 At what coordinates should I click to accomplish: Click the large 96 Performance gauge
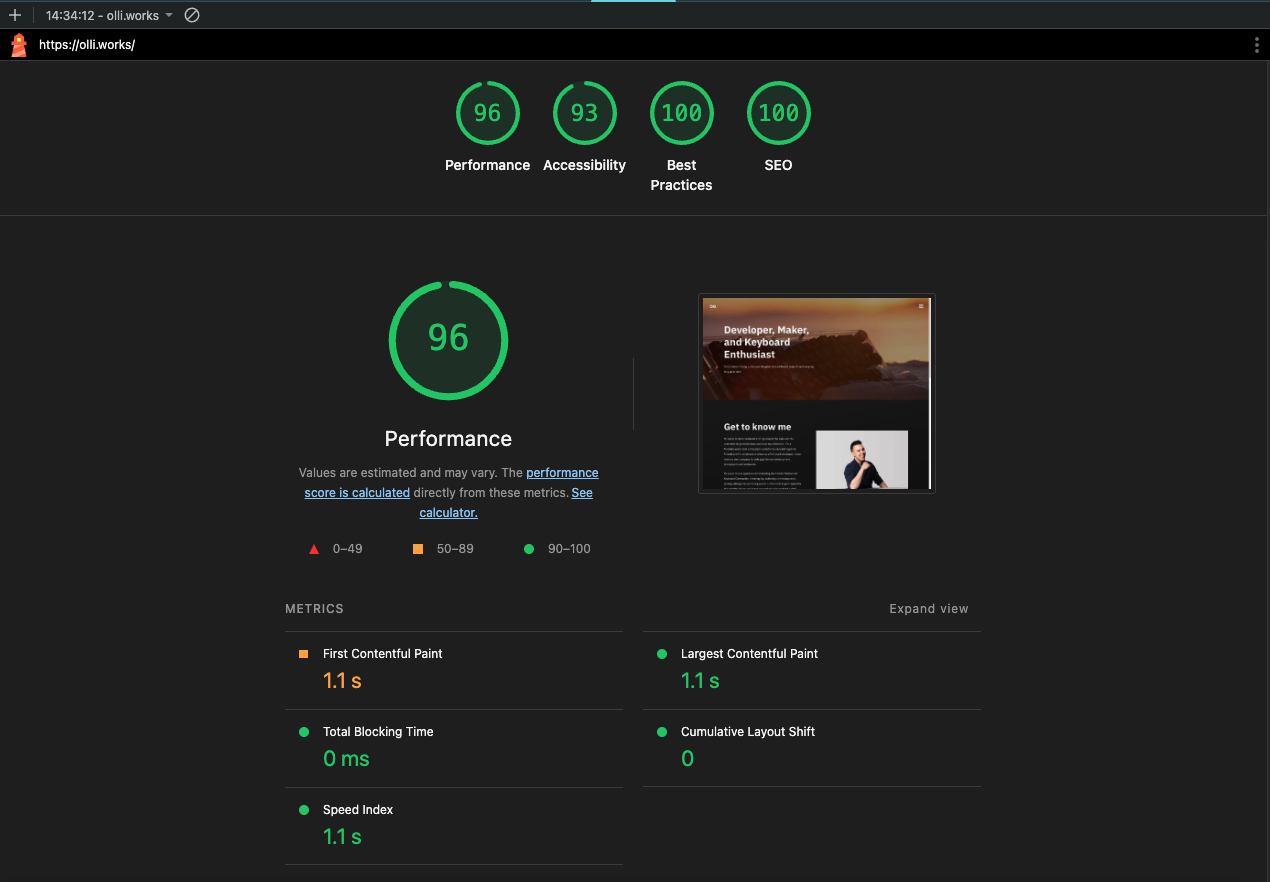click(448, 340)
